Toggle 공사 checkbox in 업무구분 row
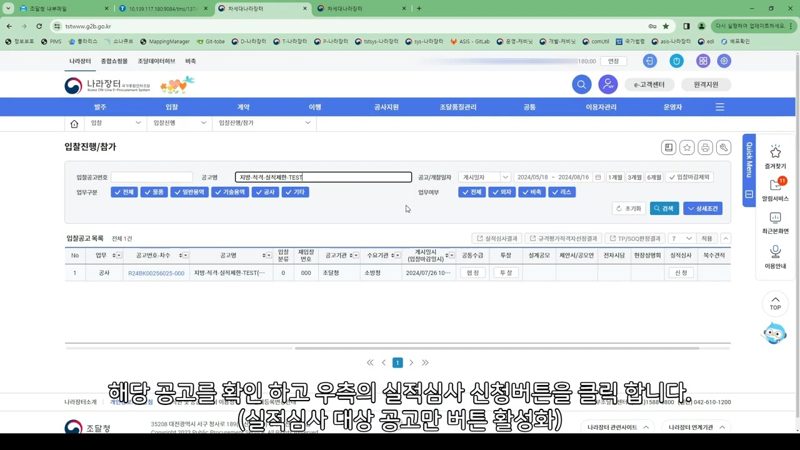 click(265, 192)
